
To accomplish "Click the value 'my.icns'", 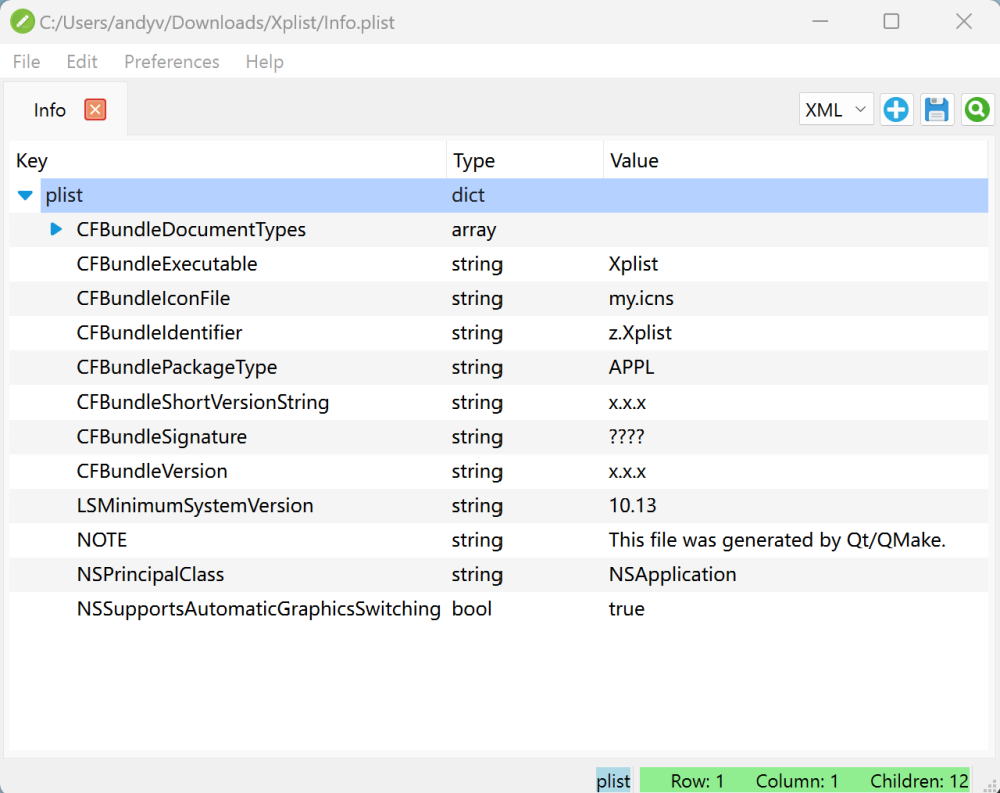I will [x=641, y=299].
